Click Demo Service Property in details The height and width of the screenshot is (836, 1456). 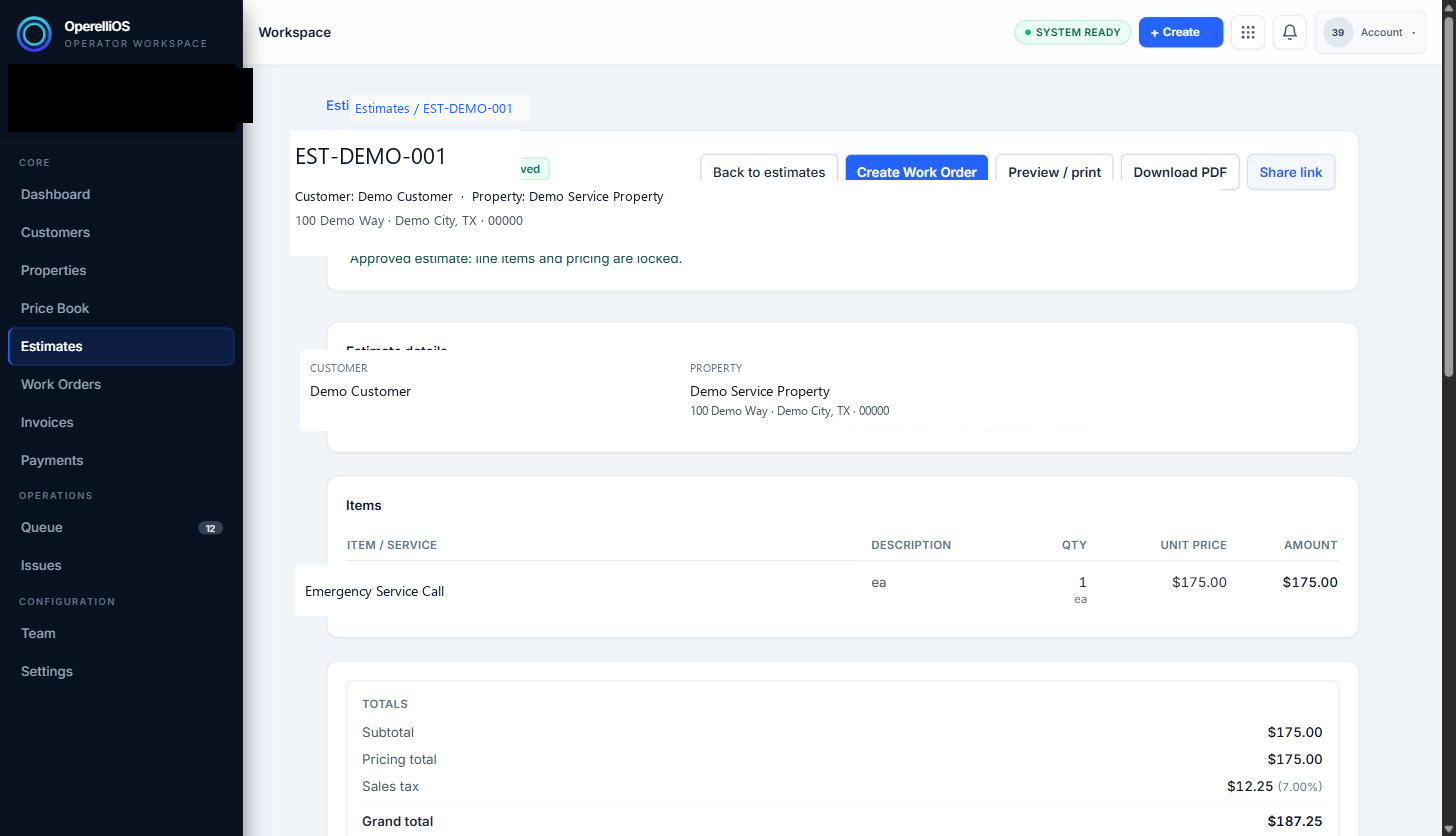coord(760,391)
